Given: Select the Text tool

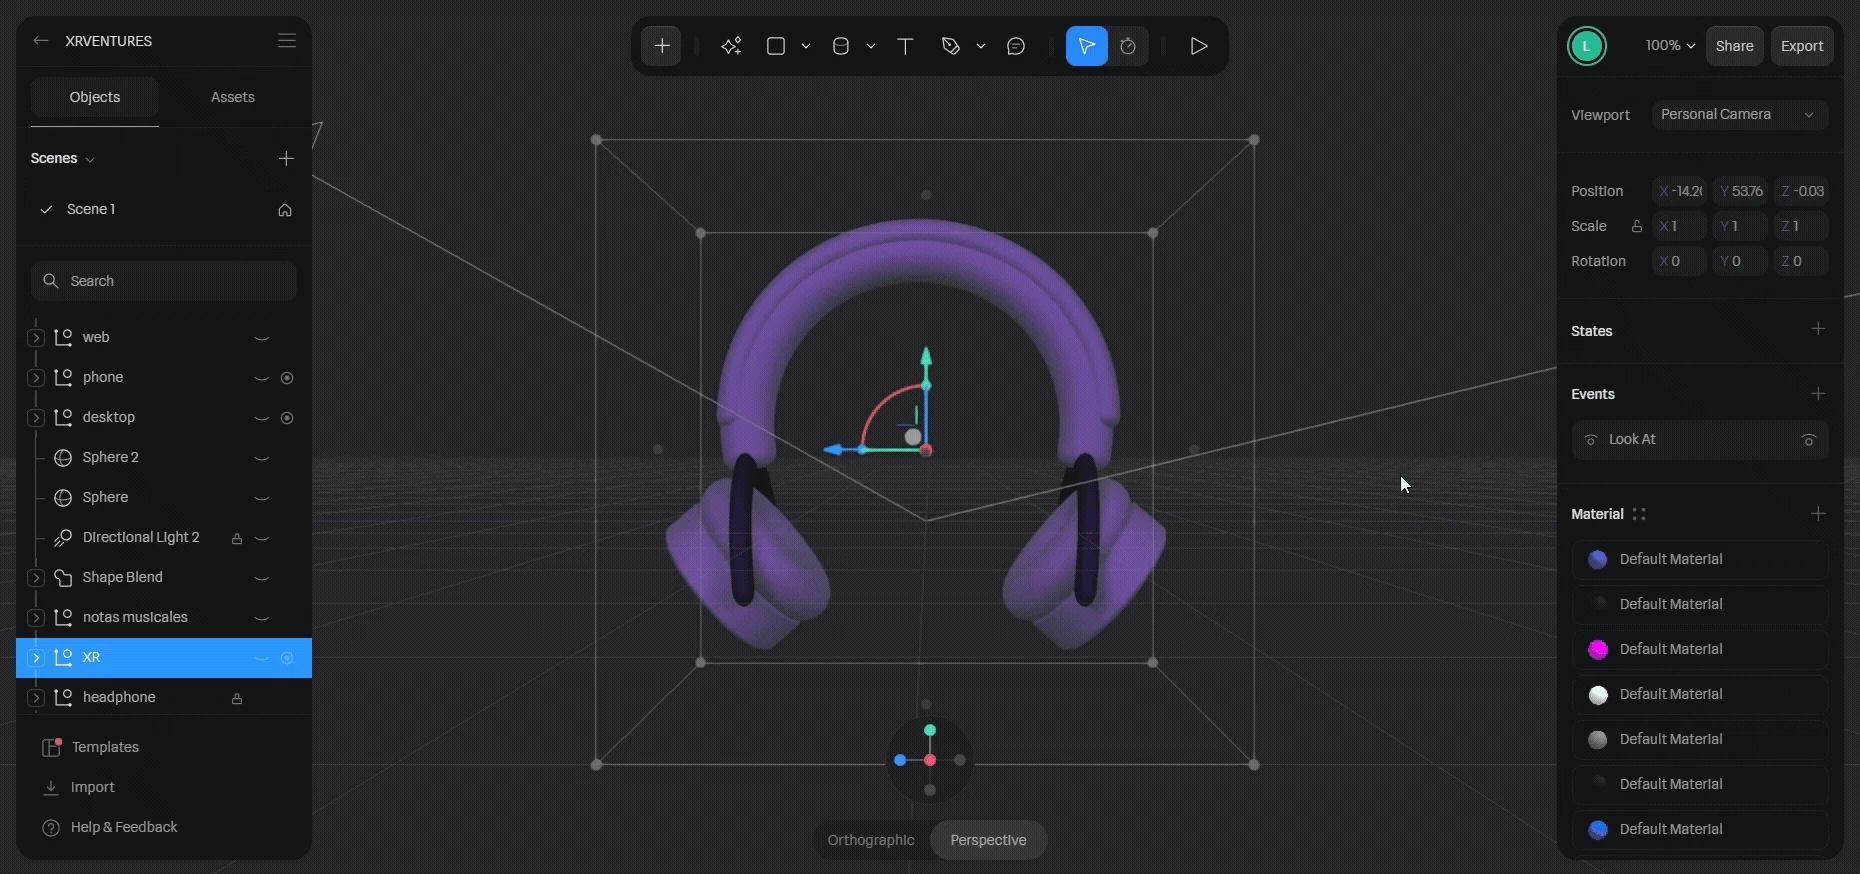Looking at the screenshot, I should click(905, 46).
